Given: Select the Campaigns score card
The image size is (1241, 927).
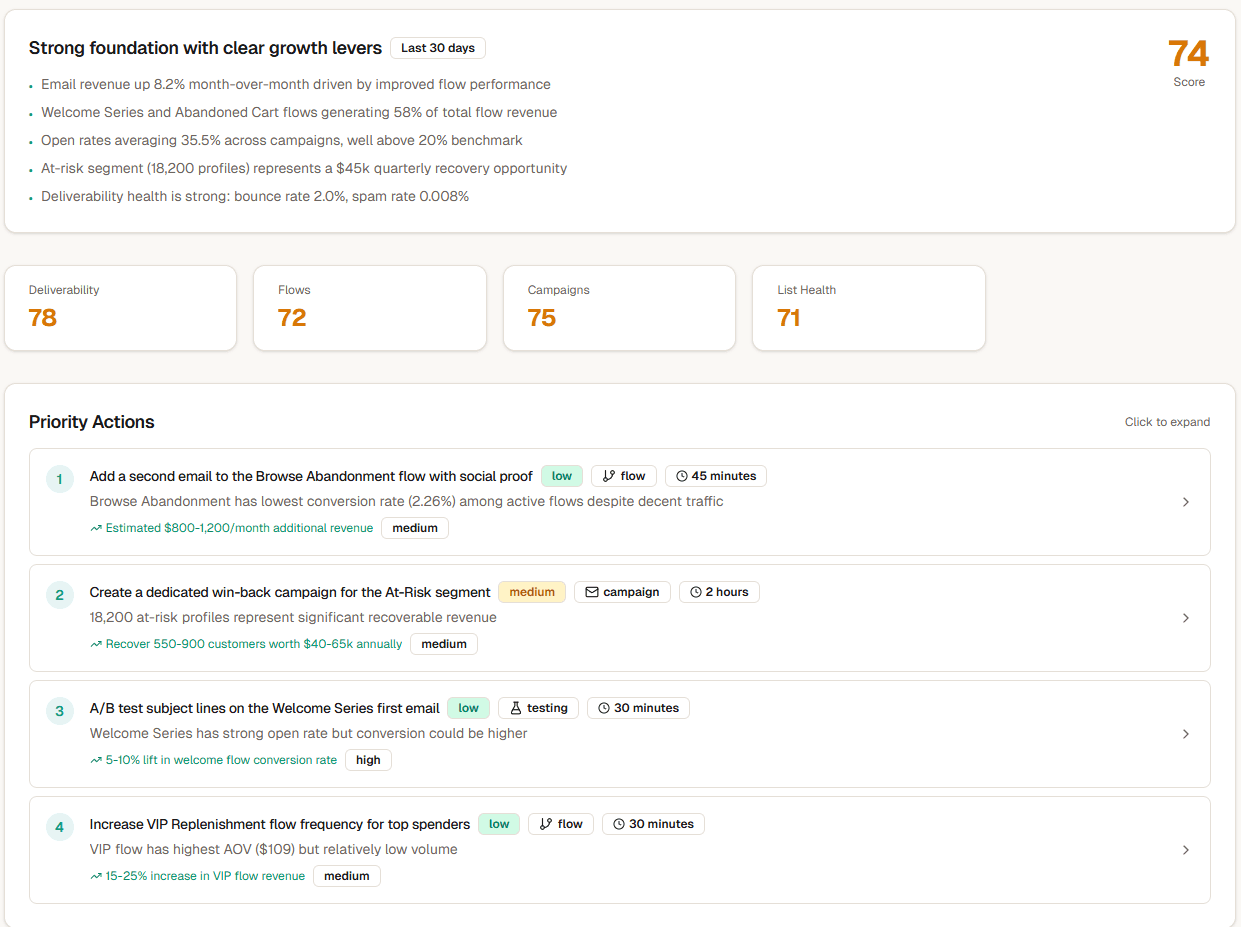Looking at the screenshot, I should [x=619, y=308].
